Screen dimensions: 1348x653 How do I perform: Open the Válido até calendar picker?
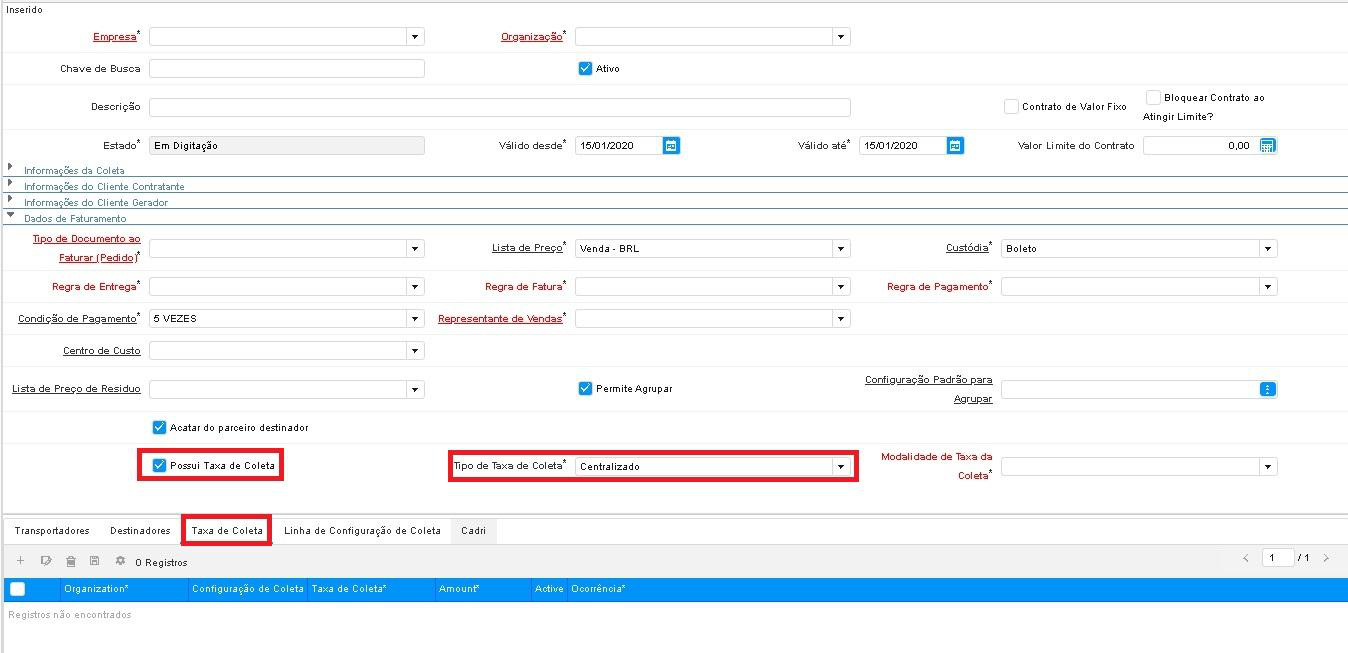[955, 146]
